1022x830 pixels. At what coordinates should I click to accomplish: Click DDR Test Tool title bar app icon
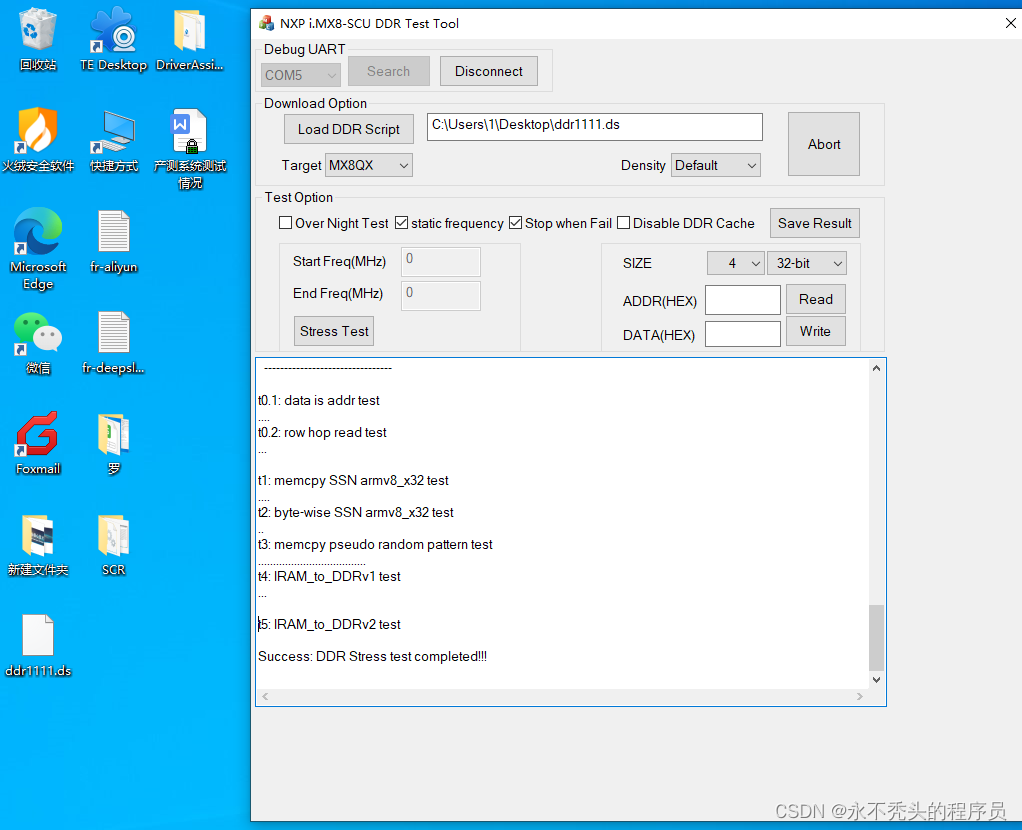point(267,23)
